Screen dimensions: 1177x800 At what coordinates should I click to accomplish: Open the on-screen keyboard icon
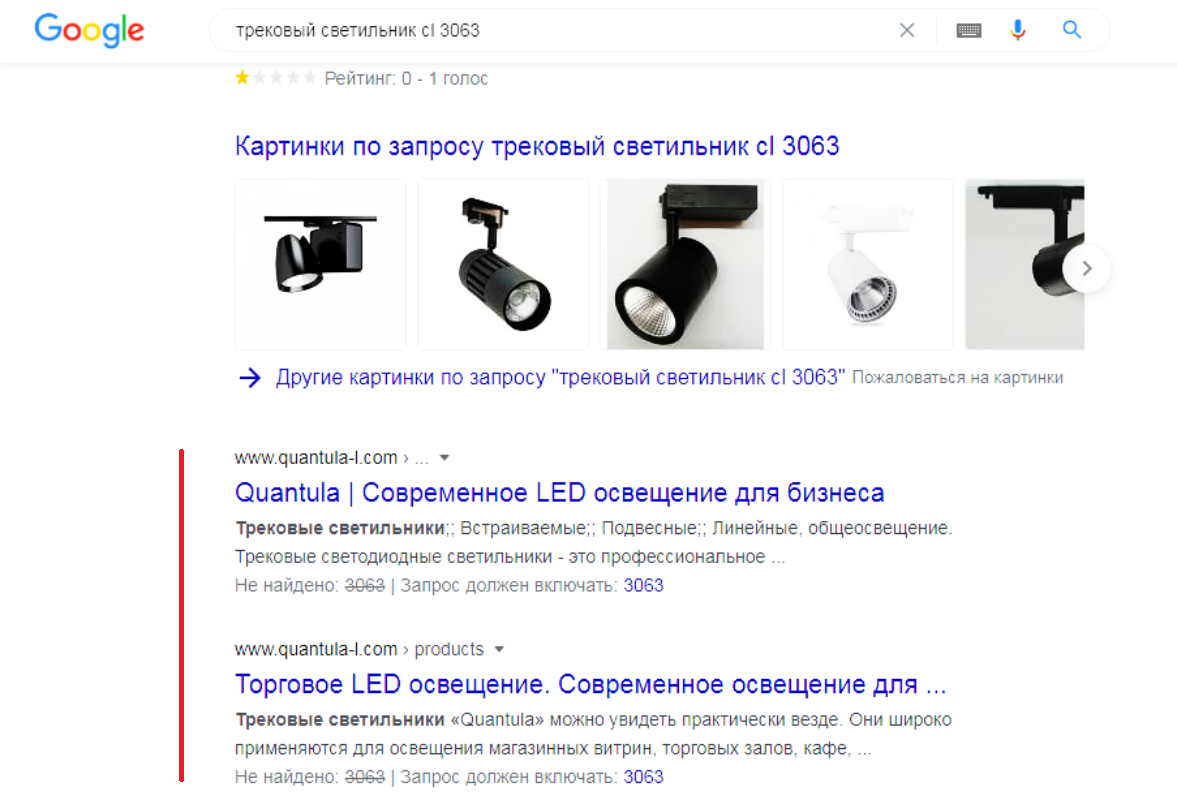[969, 30]
